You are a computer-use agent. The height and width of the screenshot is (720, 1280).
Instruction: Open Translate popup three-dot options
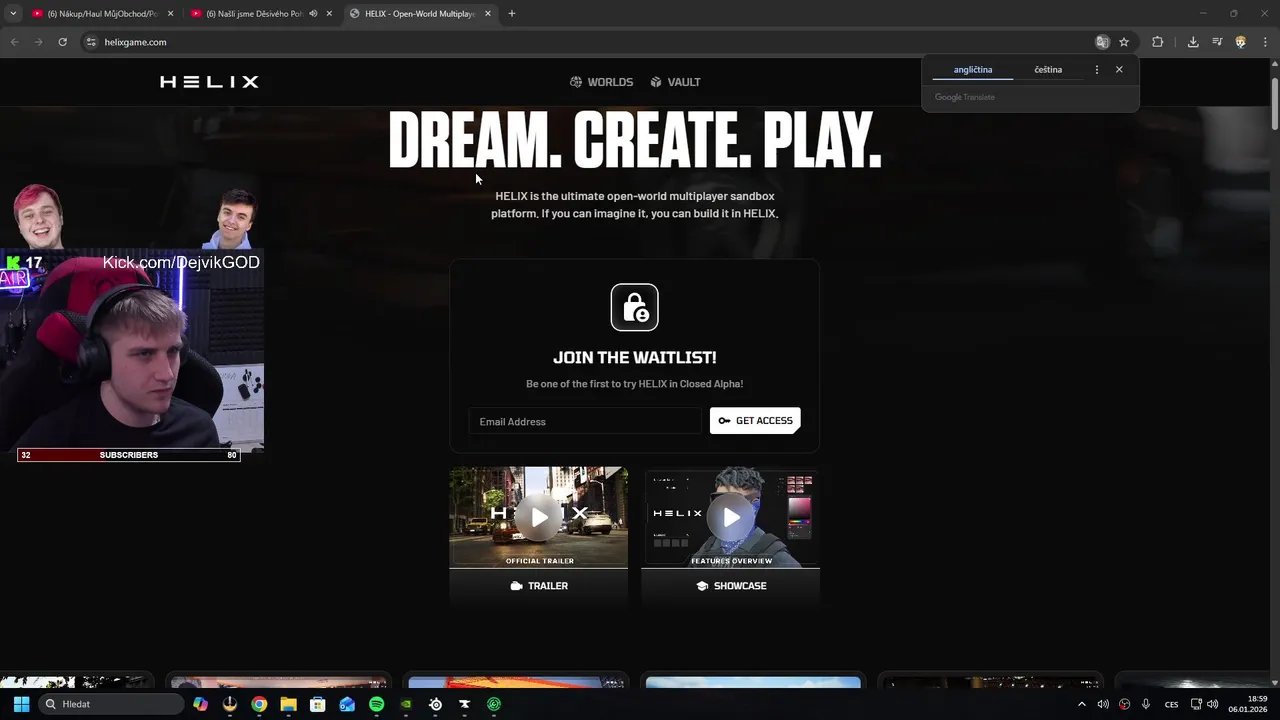click(x=1097, y=70)
